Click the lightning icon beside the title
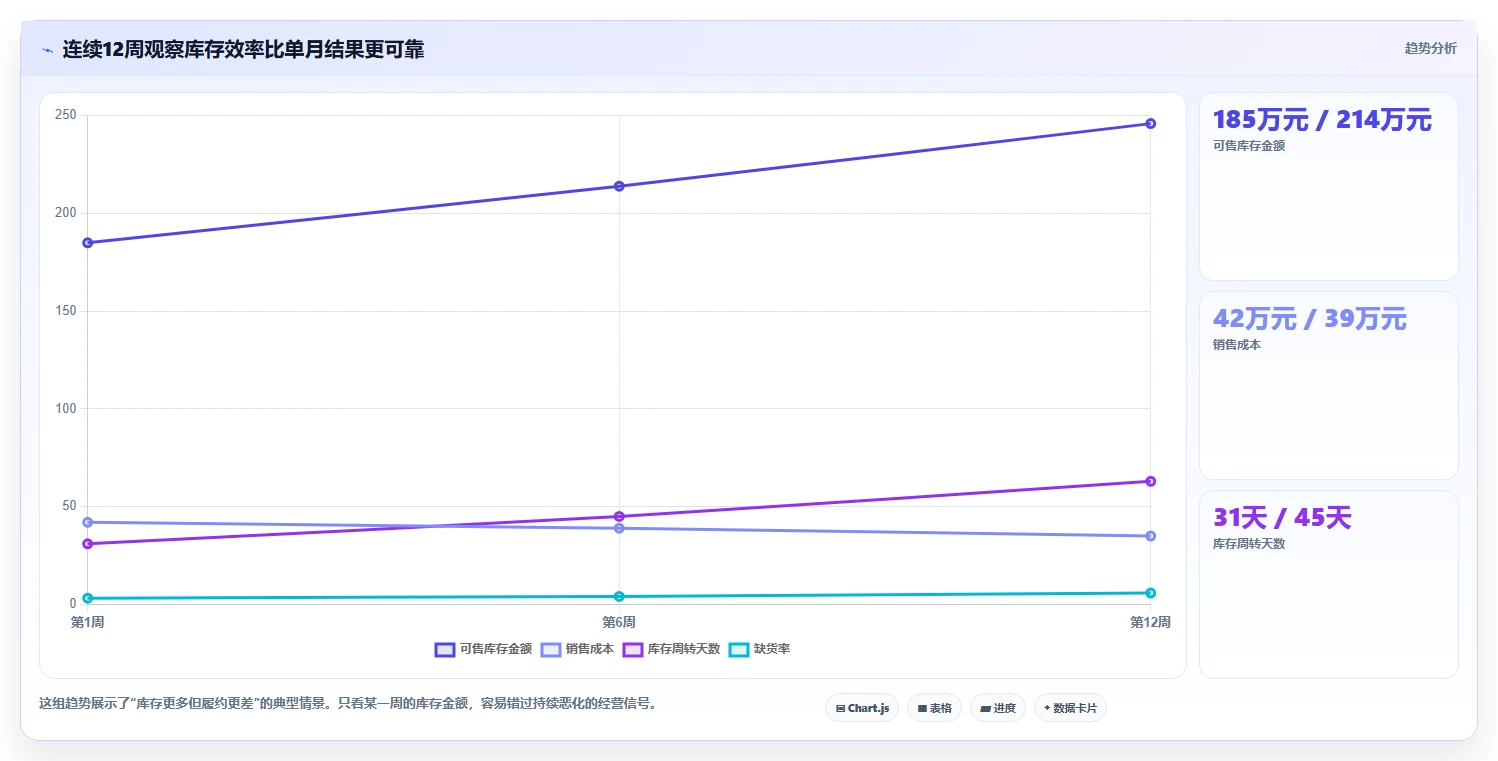Image resolution: width=1498 pixels, height=761 pixels. pyautogui.click(x=48, y=49)
